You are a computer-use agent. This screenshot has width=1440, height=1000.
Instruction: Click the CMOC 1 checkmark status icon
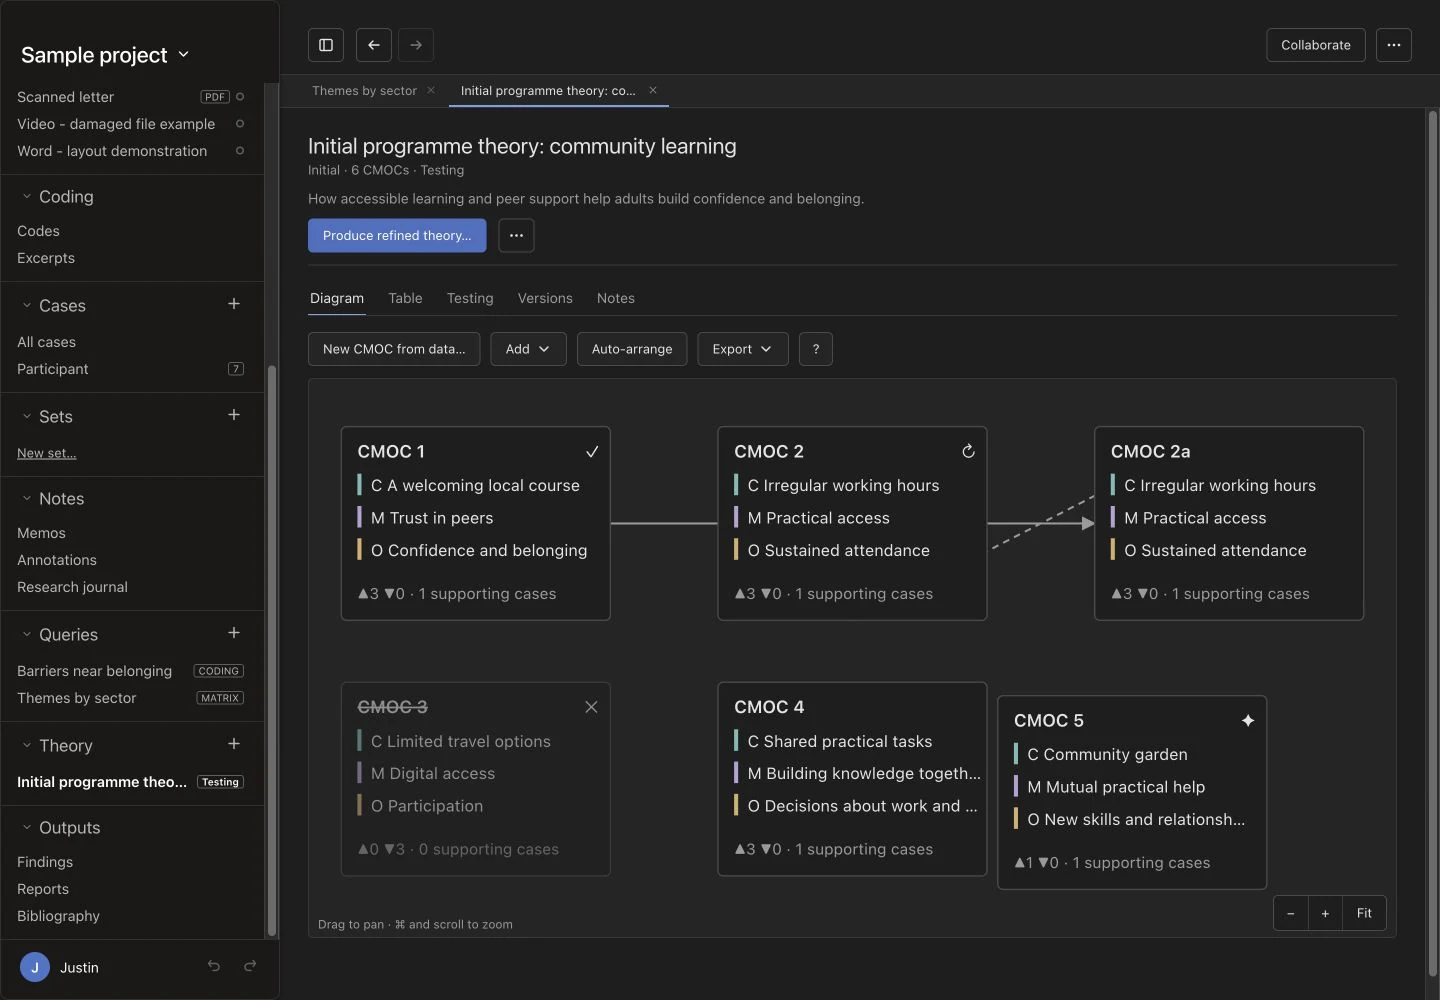coord(592,452)
